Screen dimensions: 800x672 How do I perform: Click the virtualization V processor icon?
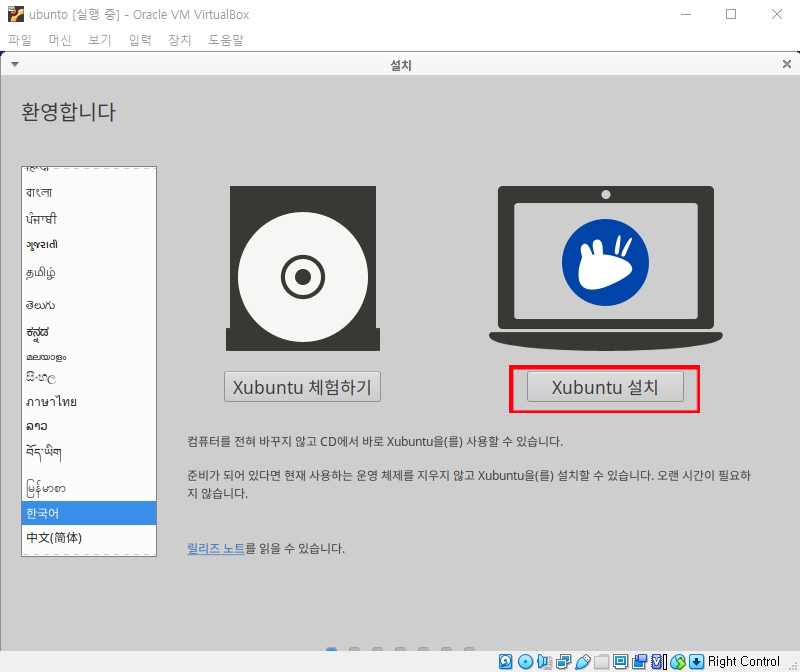click(x=659, y=662)
